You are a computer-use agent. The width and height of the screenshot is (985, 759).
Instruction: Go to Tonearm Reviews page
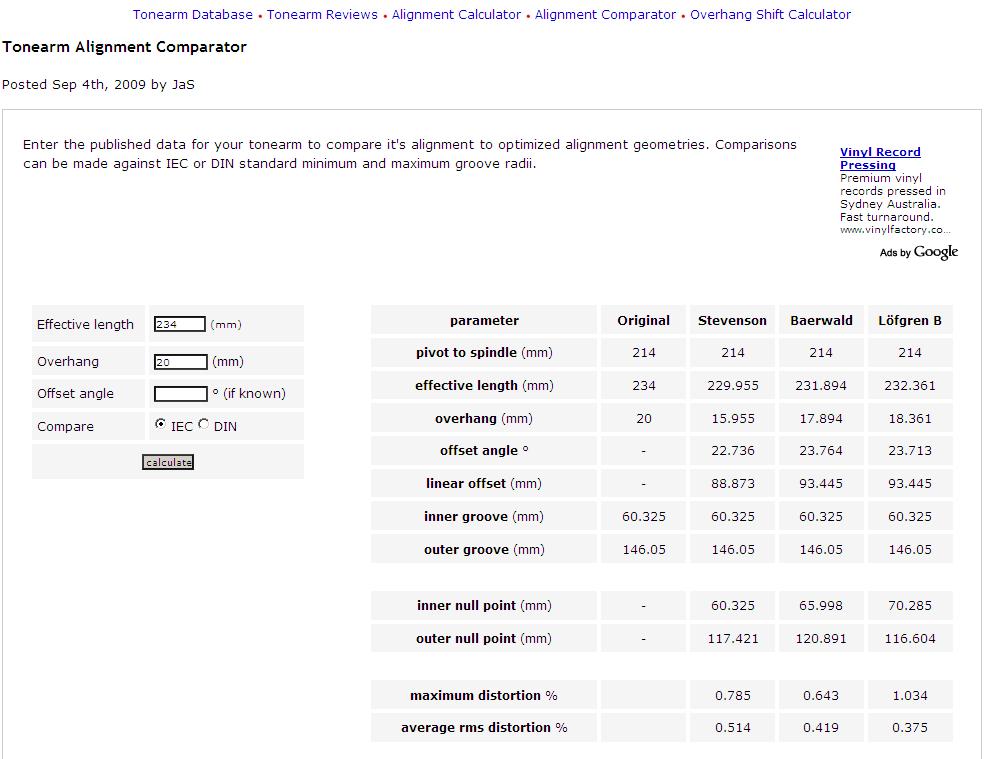pos(322,15)
